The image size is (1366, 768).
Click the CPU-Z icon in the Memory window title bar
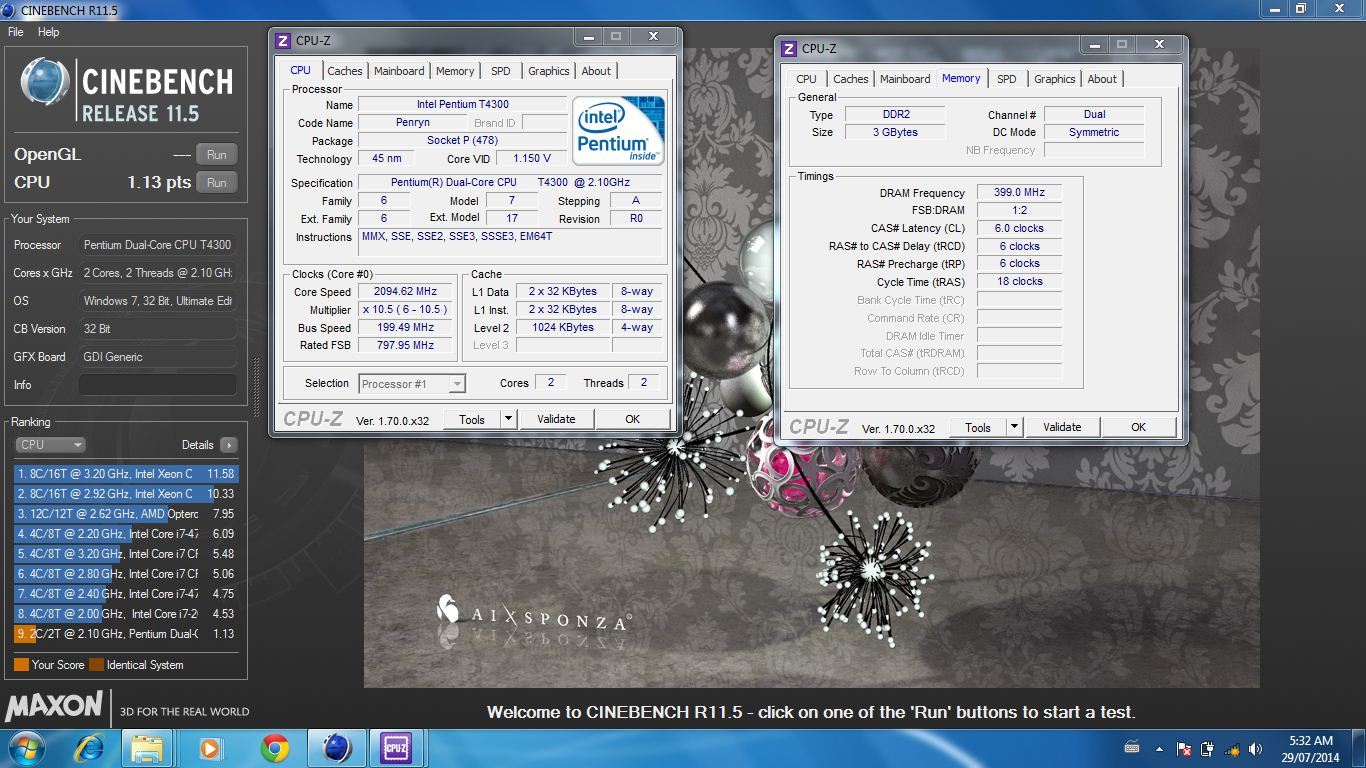[x=789, y=48]
